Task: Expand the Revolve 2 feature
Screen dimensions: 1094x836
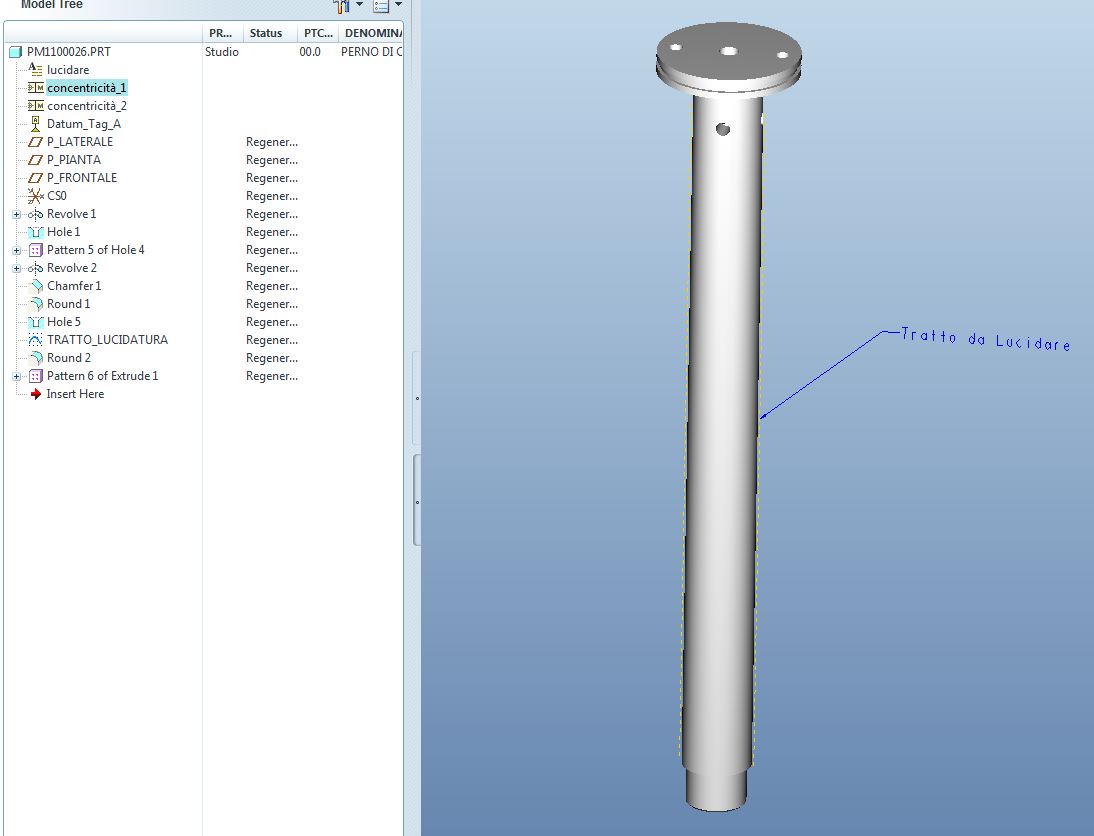Action: [x=17, y=268]
